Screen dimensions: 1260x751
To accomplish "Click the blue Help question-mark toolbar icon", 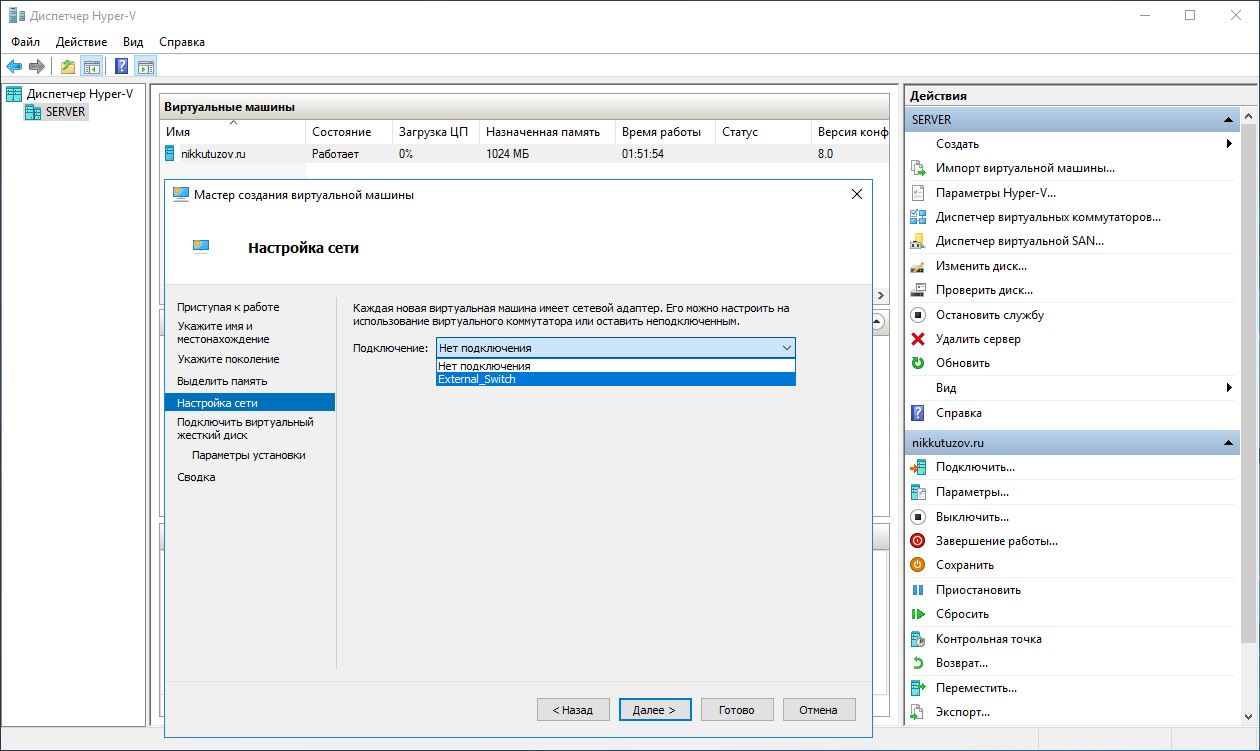I will point(121,67).
